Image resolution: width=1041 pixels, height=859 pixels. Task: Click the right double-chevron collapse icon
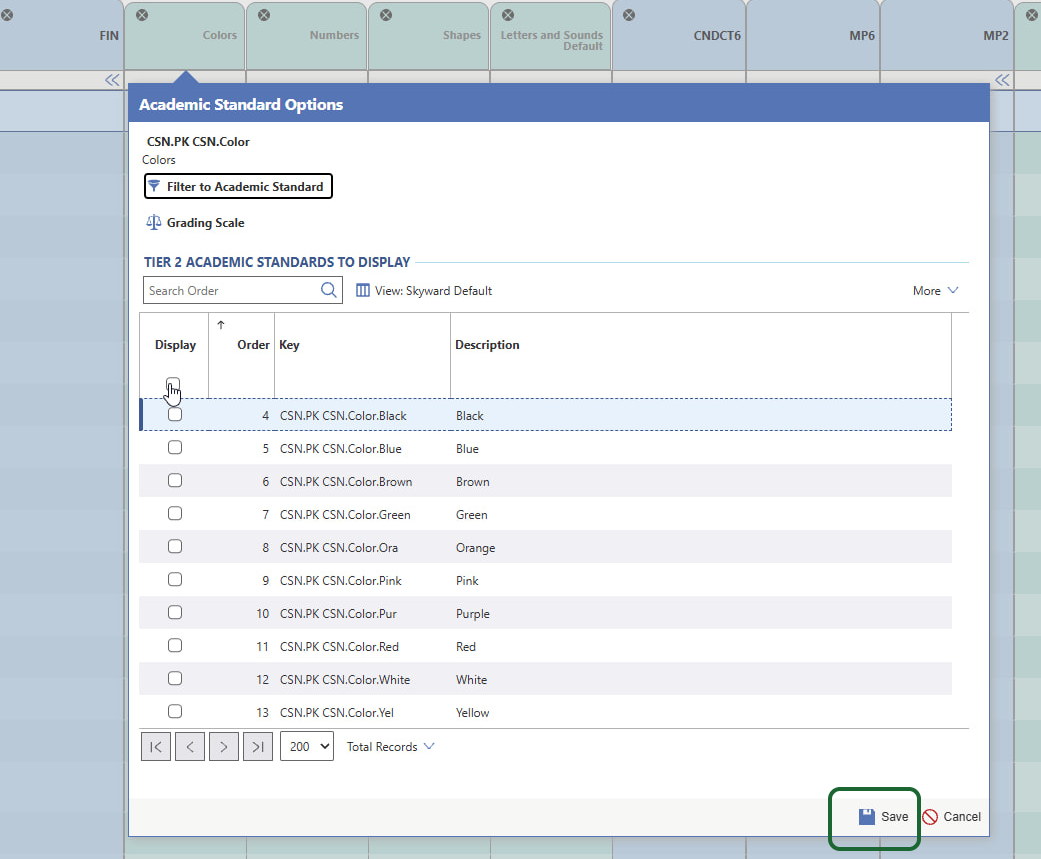pyautogui.click(x=1002, y=80)
